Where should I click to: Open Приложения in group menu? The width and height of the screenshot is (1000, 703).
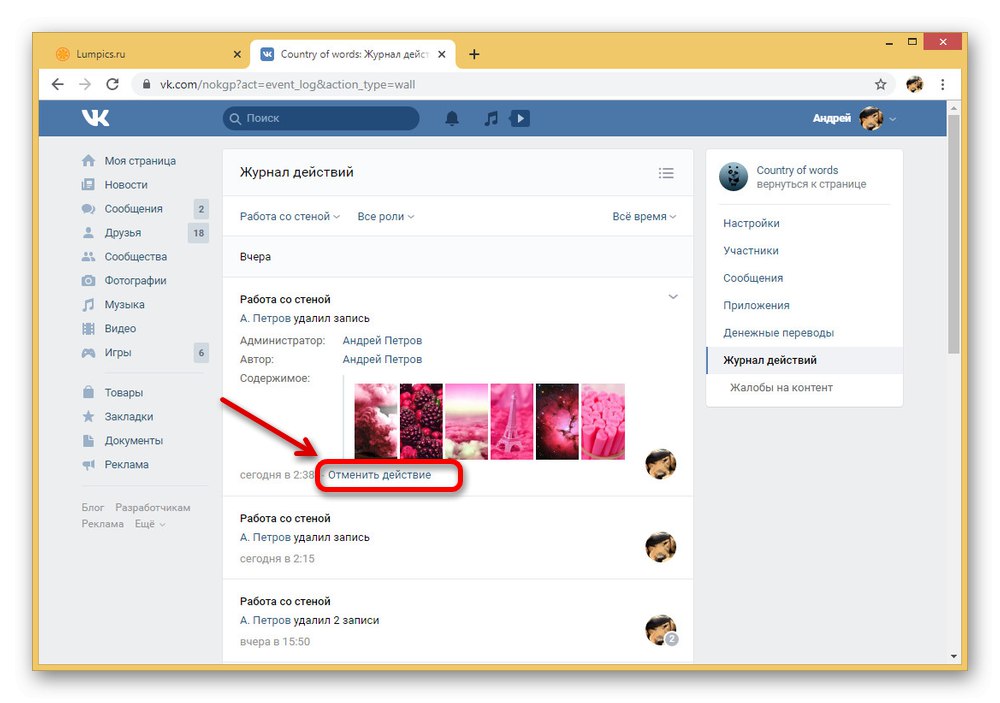(756, 306)
